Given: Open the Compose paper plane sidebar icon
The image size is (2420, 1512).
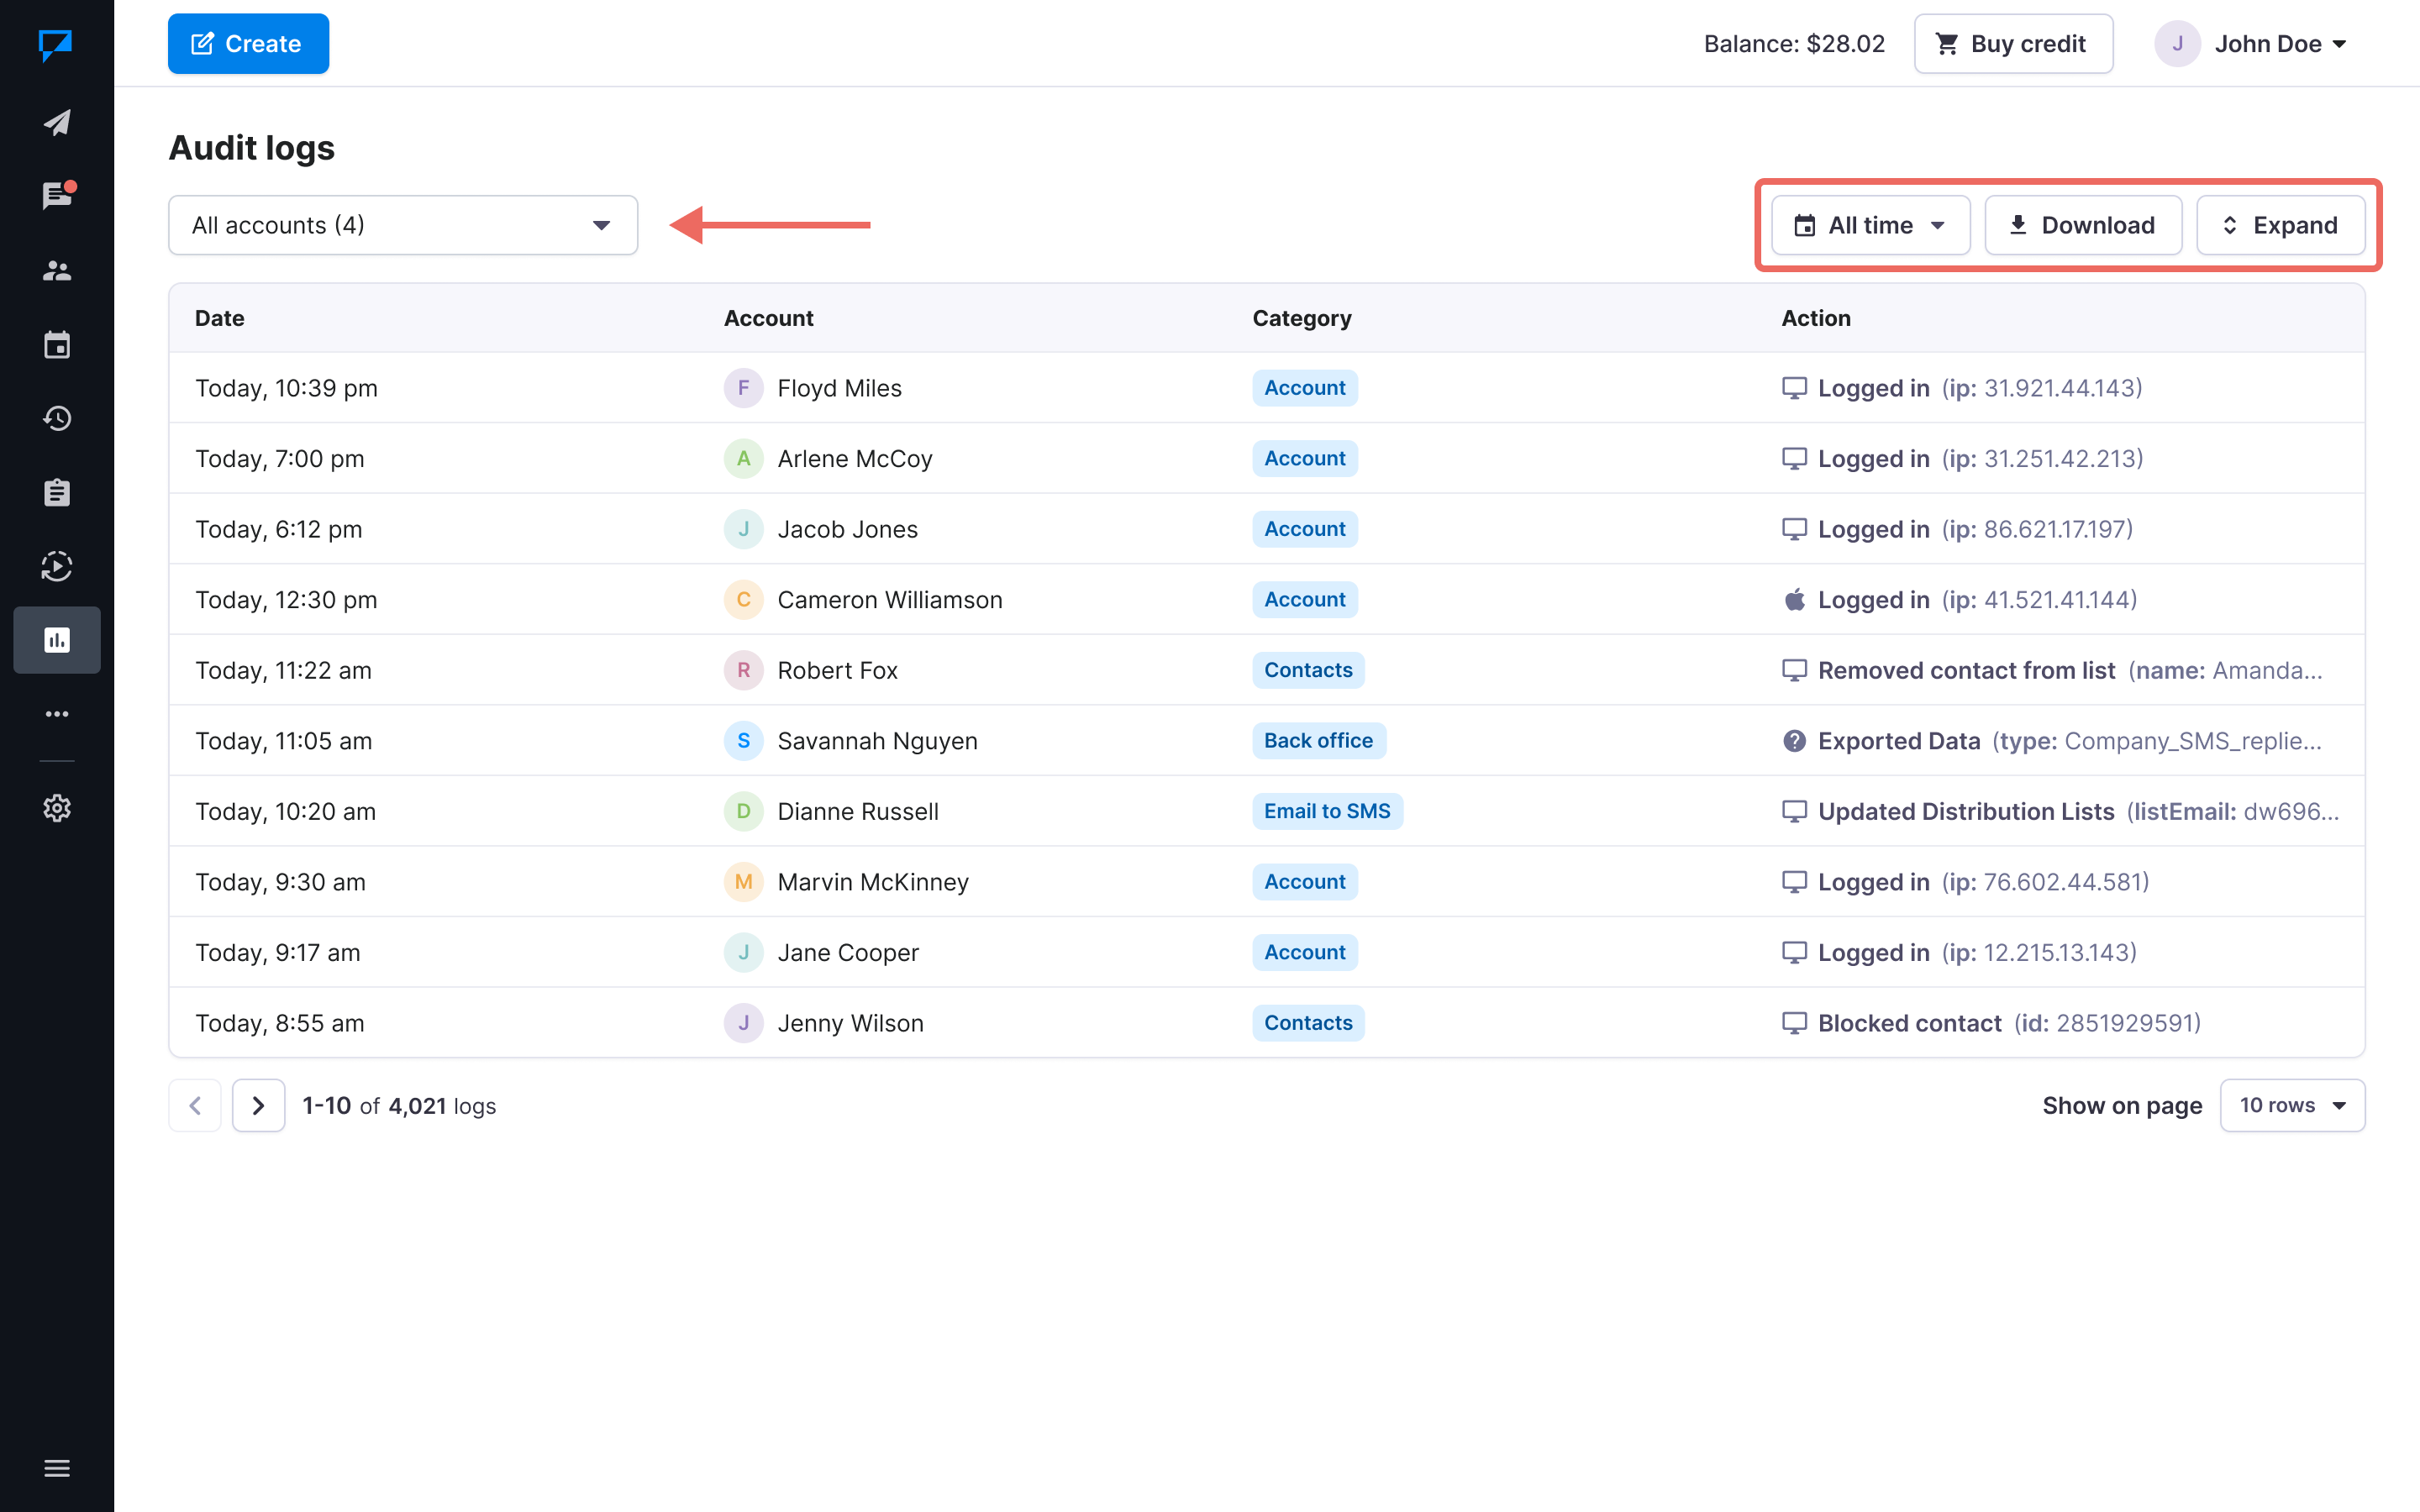Looking at the screenshot, I should pyautogui.click(x=57, y=122).
